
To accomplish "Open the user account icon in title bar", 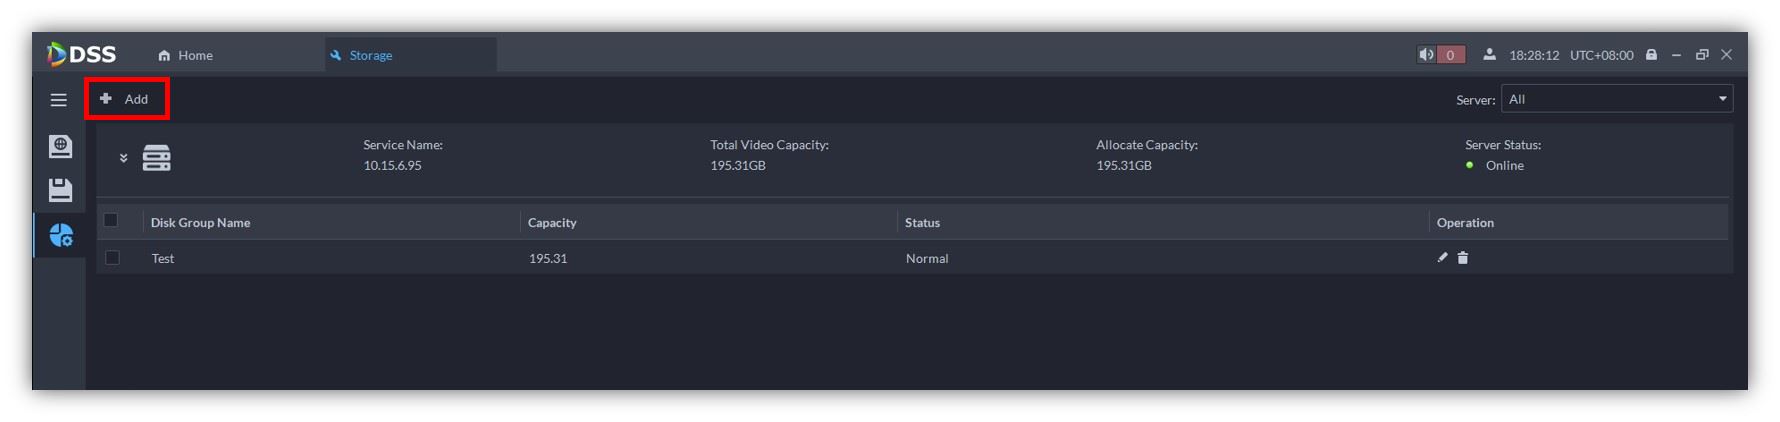I will [1489, 55].
